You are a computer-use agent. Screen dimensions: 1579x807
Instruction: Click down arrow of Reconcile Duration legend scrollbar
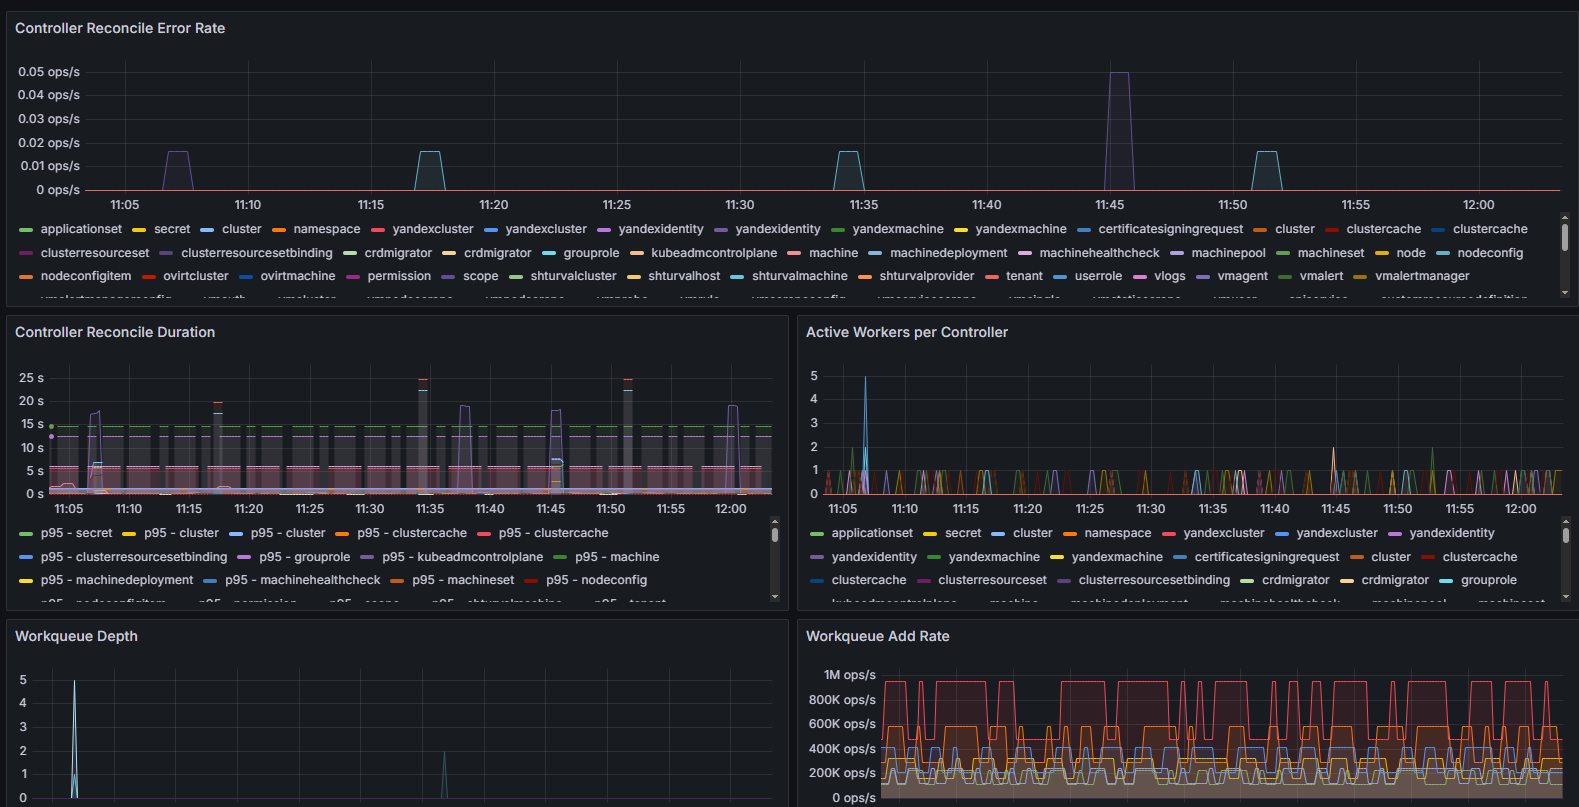[x=774, y=596]
